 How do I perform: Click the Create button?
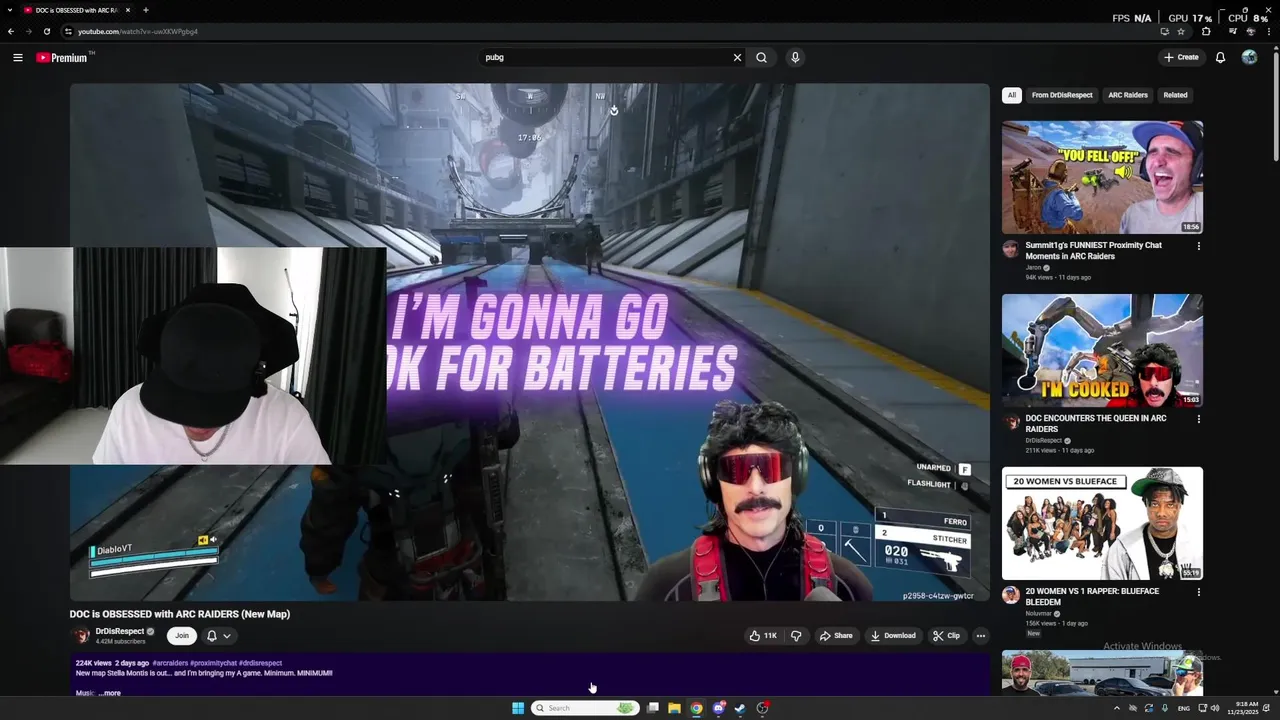tap(1181, 57)
